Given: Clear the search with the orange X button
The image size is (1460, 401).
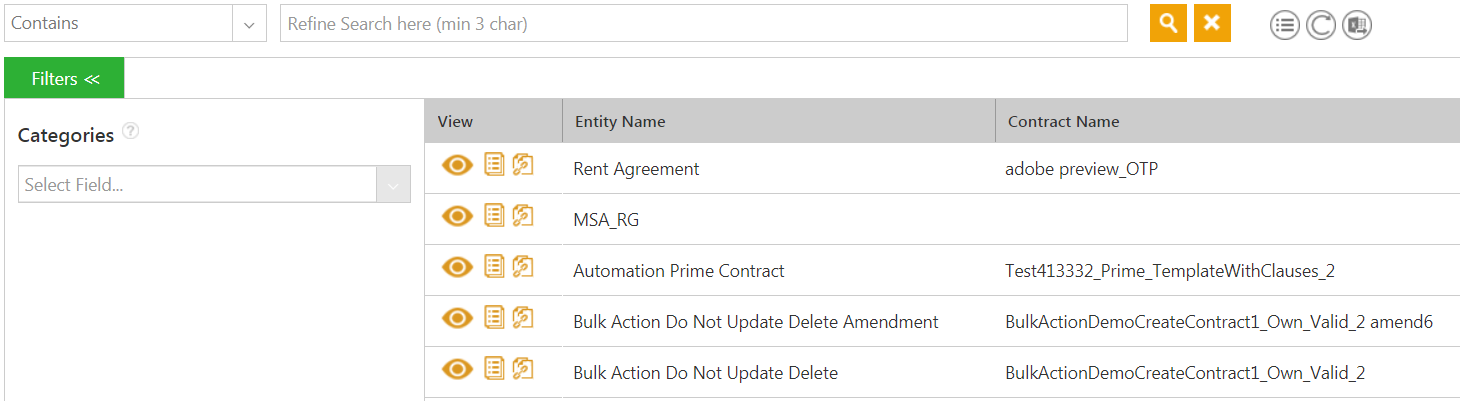Looking at the screenshot, I should (x=1212, y=23).
